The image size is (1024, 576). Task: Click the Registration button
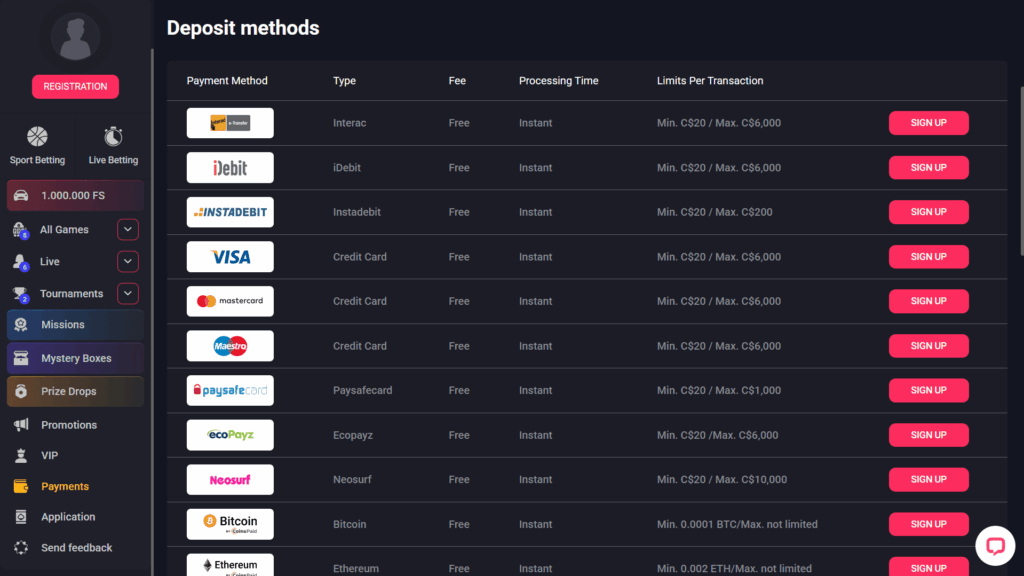75,87
